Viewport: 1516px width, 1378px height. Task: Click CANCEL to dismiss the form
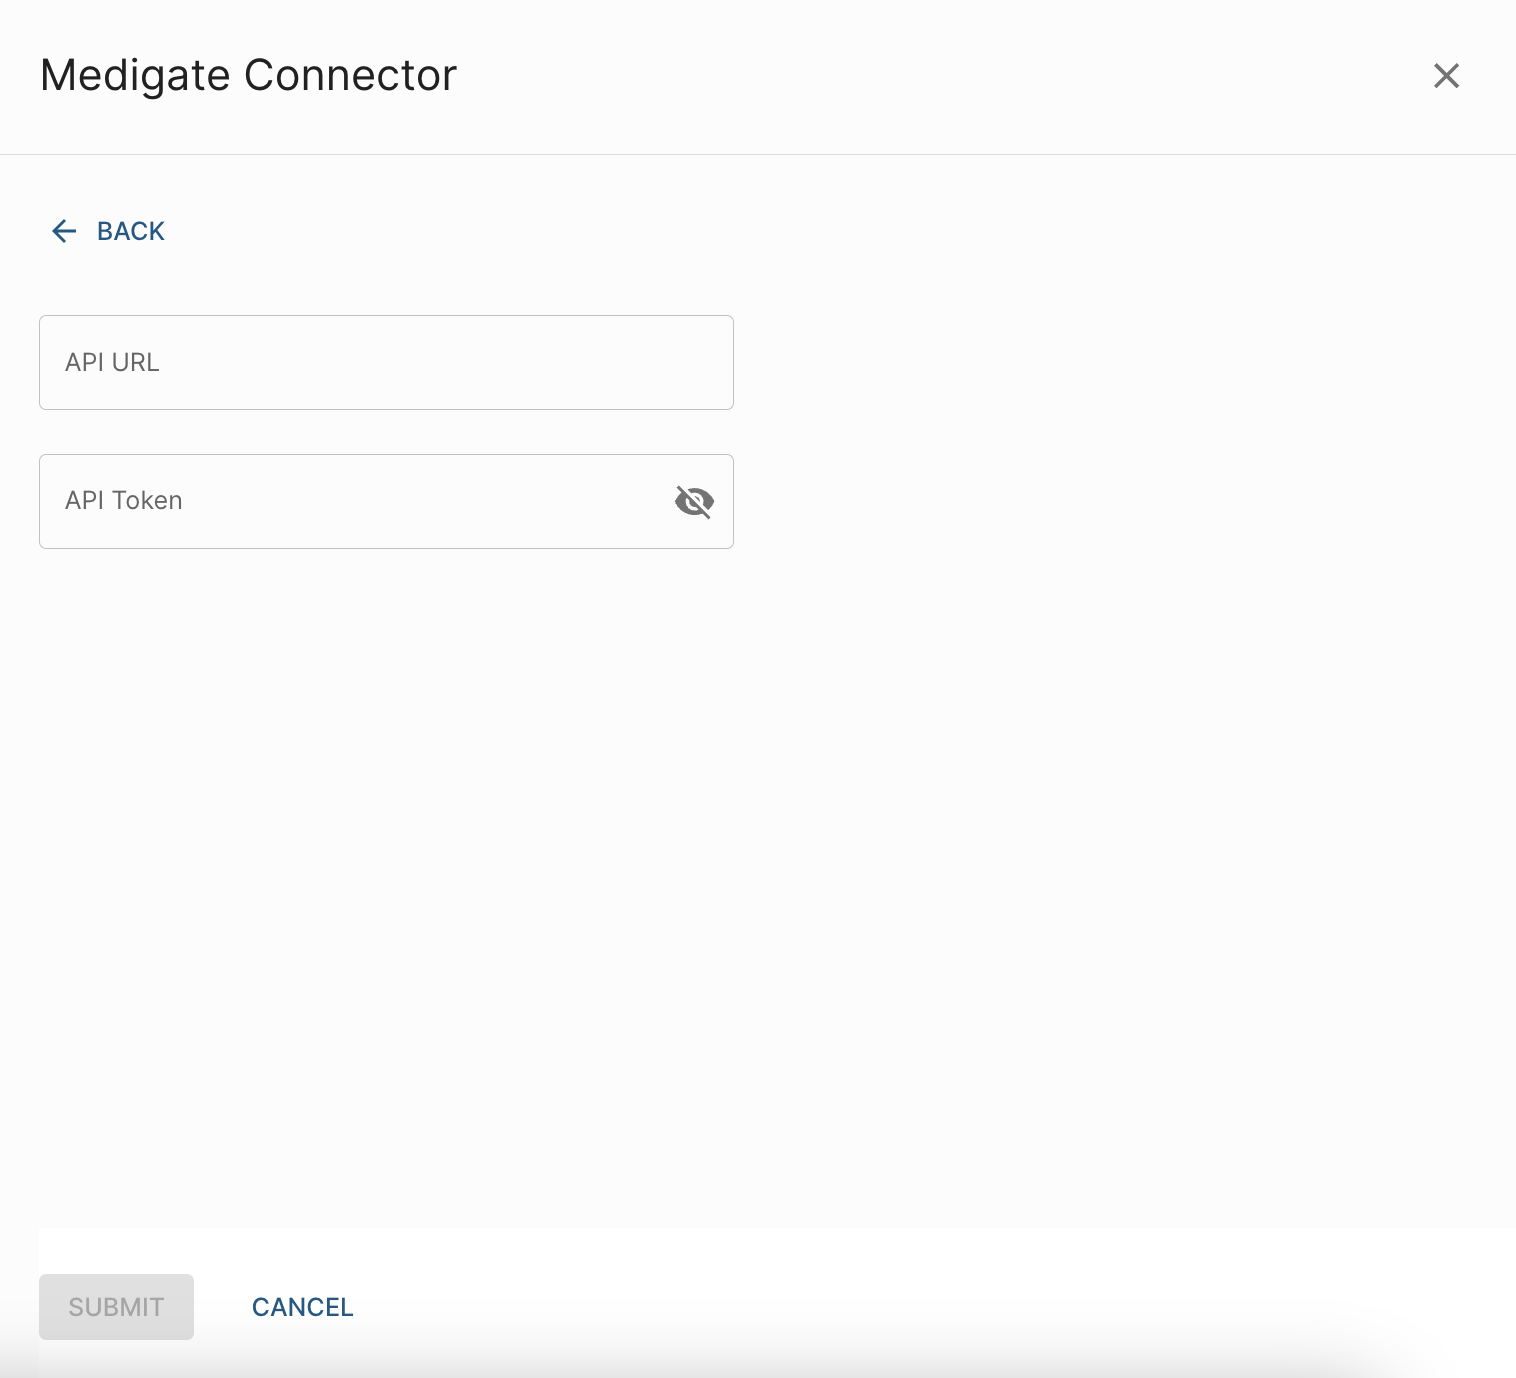[x=302, y=1307]
